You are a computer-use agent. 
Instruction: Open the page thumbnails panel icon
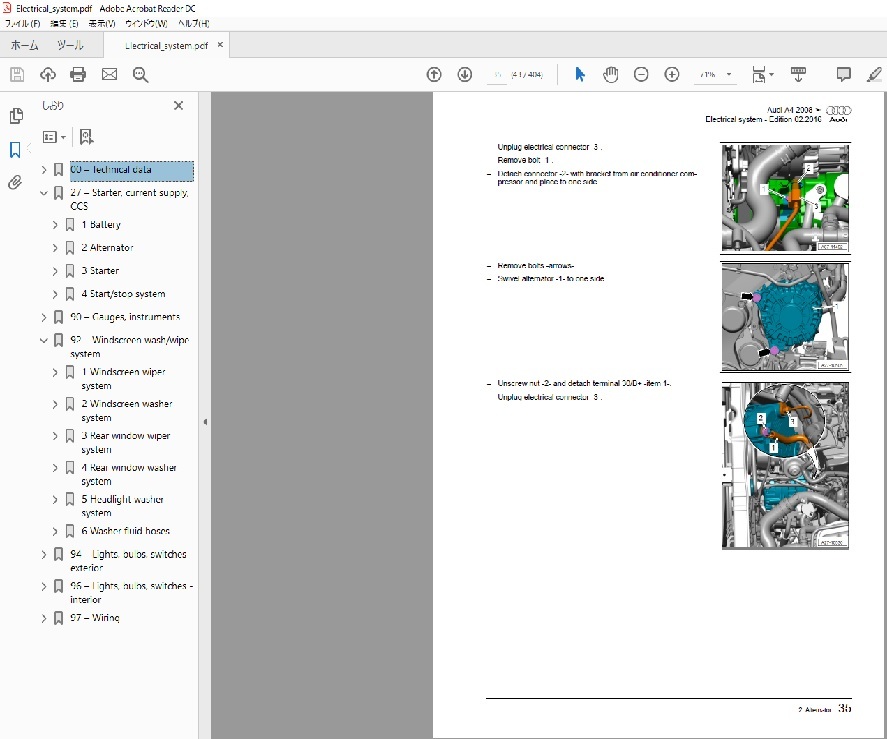coord(15,116)
